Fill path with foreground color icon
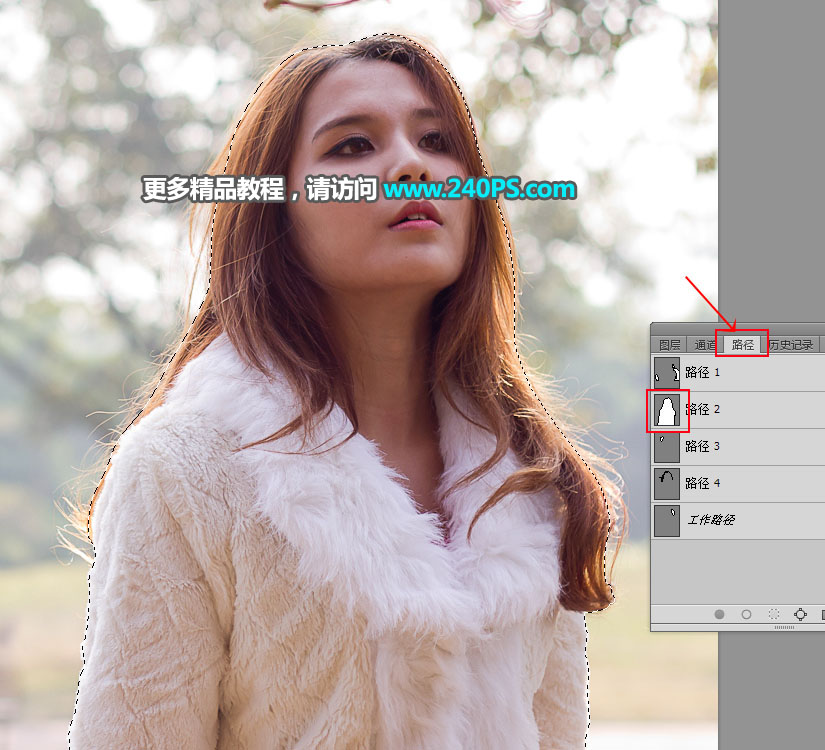825x750 pixels. pyautogui.click(x=719, y=614)
